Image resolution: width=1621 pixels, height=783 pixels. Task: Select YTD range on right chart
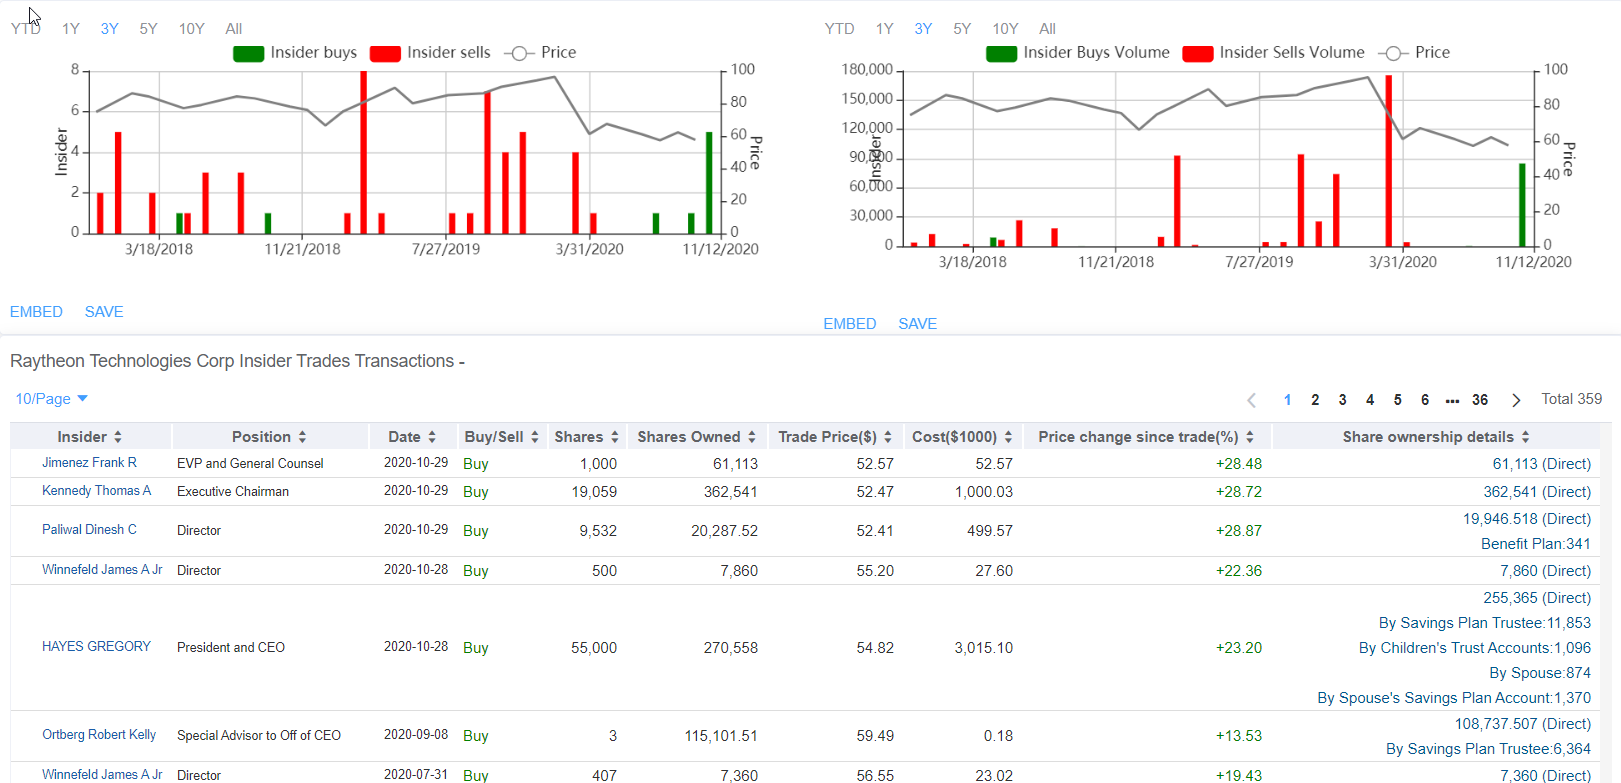[x=840, y=29]
